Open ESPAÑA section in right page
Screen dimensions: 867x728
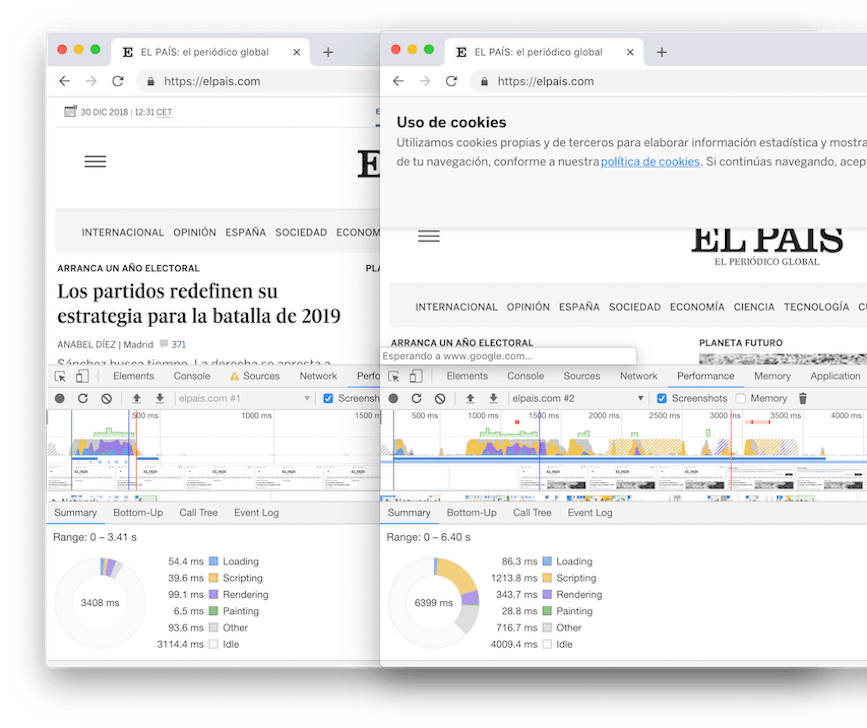tap(579, 307)
